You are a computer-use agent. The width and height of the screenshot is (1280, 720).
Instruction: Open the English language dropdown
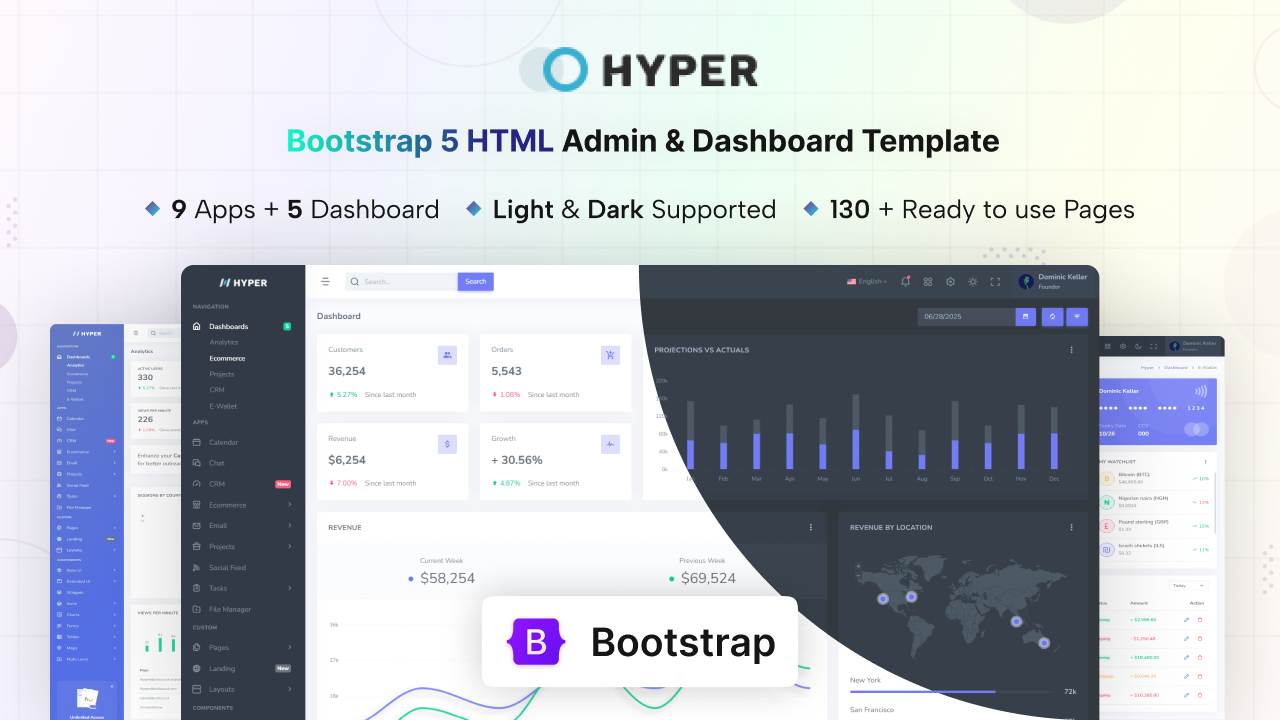click(x=867, y=282)
